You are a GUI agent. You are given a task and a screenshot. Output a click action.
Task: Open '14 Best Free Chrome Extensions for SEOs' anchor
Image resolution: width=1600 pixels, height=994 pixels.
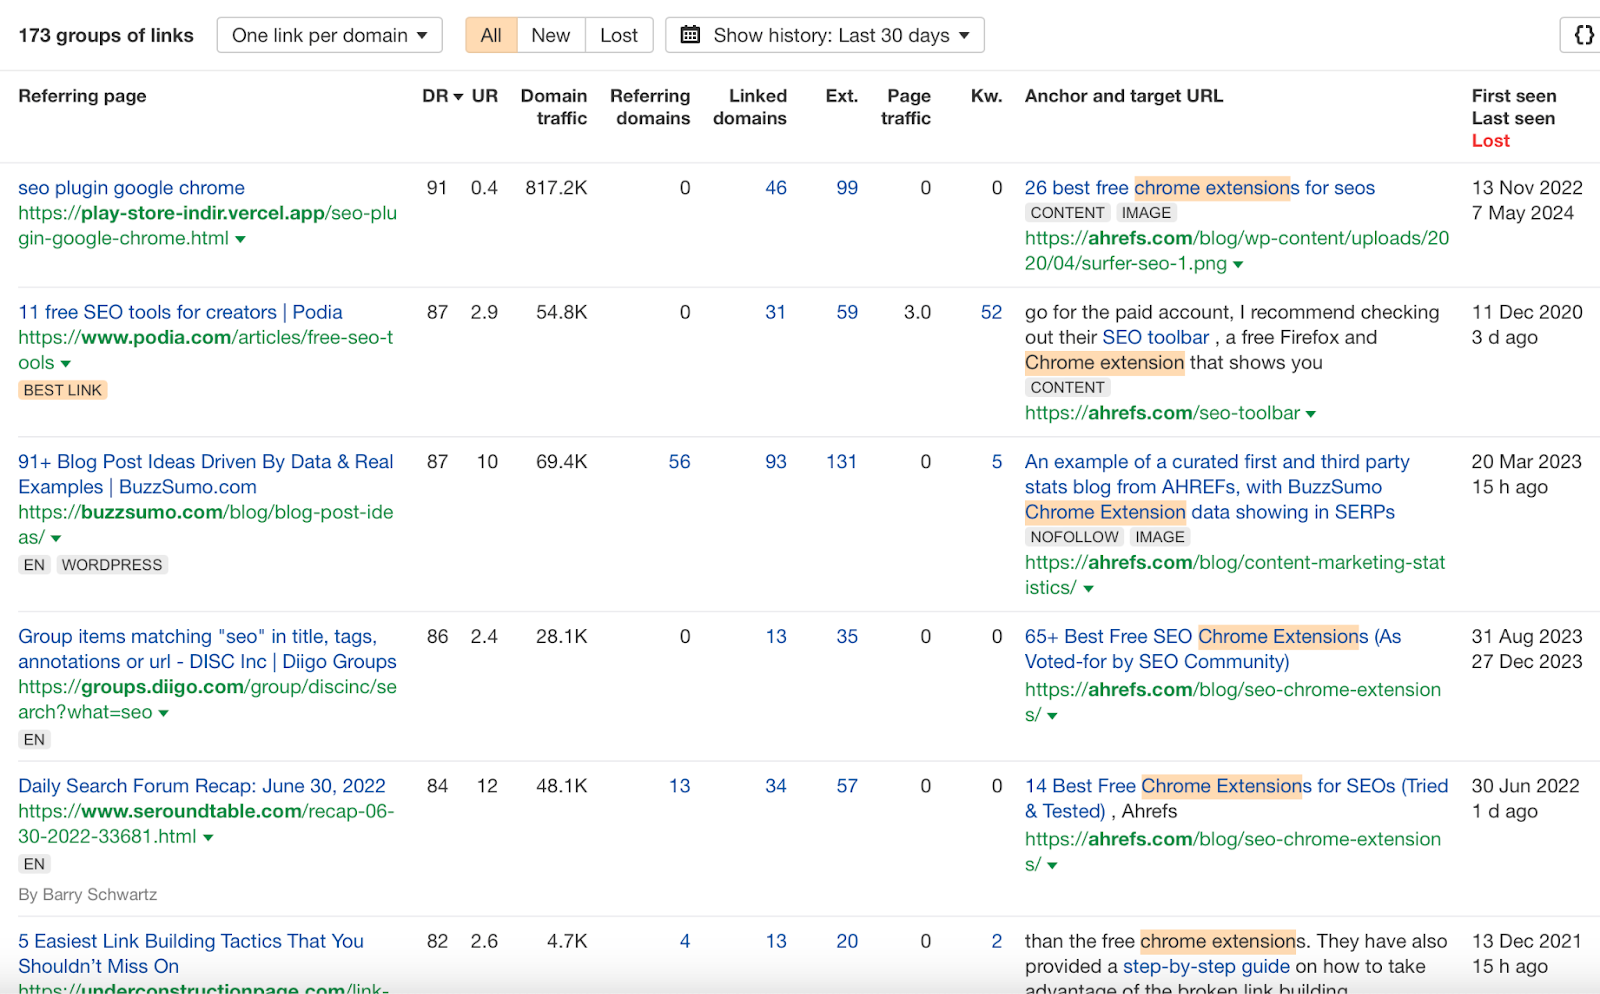click(x=1236, y=798)
